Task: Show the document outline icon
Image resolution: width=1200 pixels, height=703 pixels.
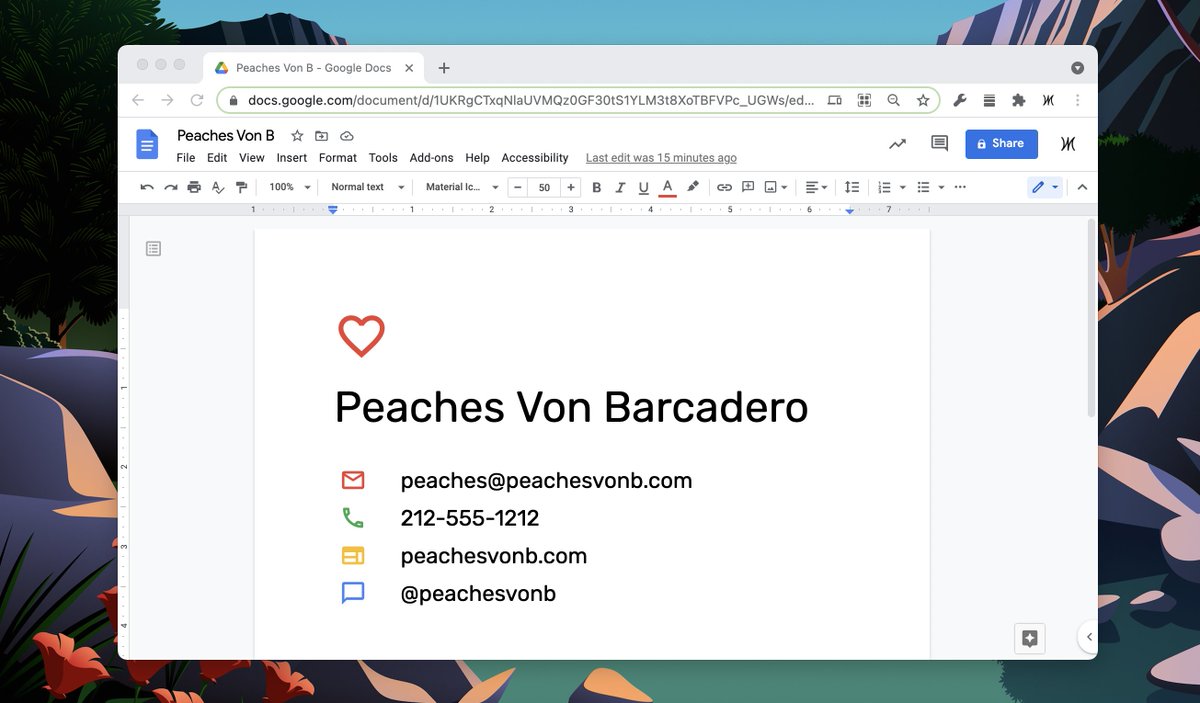Action: pyautogui.click(x=153, y=248)
